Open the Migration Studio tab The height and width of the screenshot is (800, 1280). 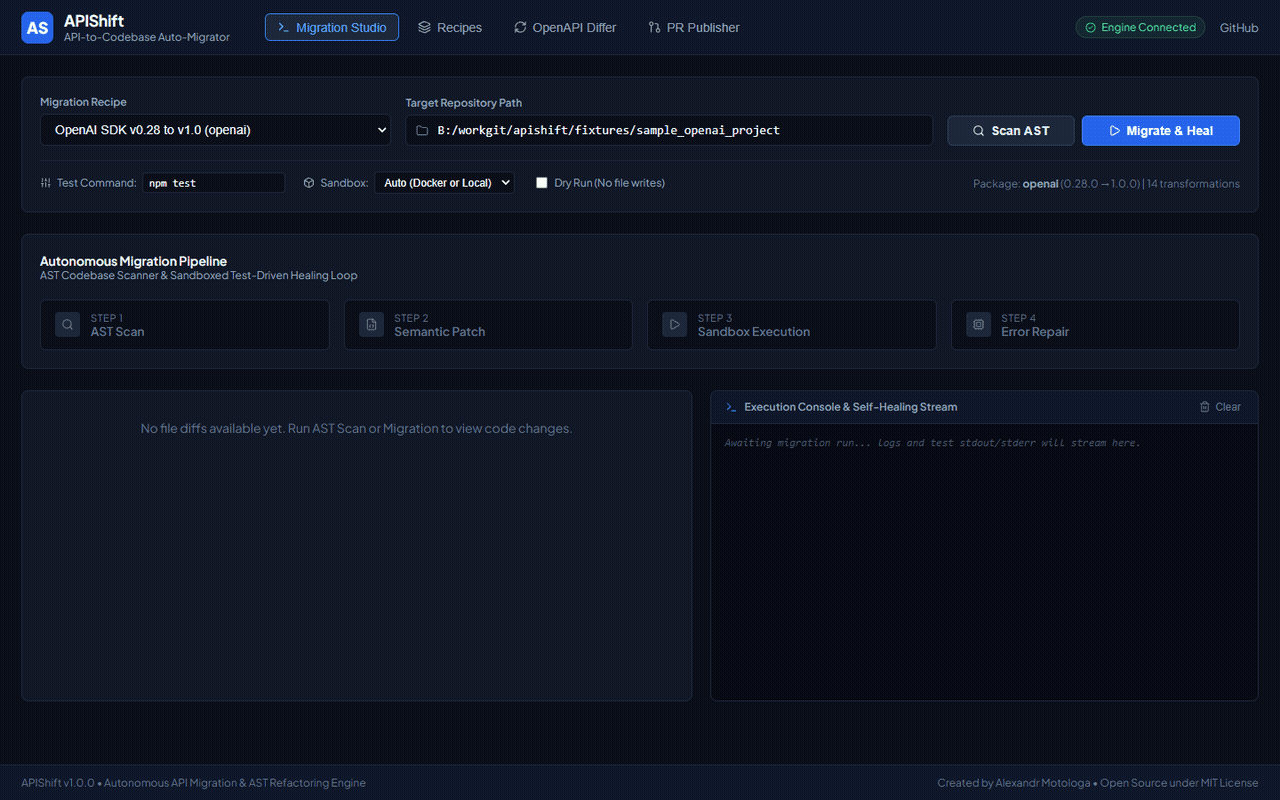tap(332, 27)
